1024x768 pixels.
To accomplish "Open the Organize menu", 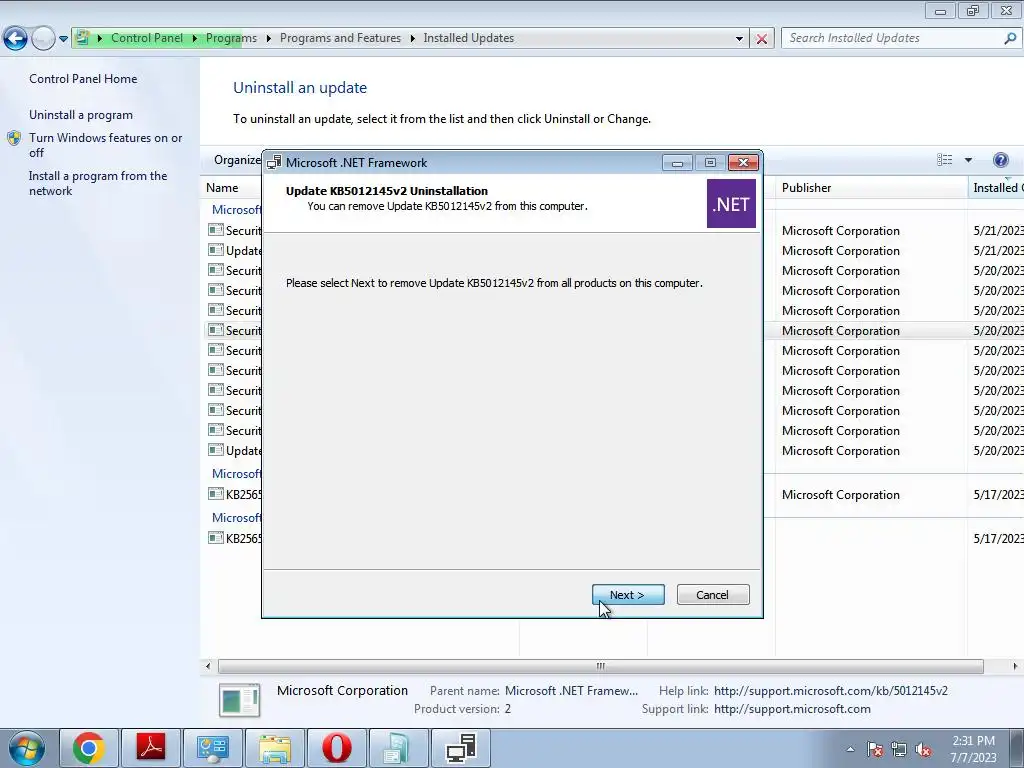I will pyautogui.click(x=238, y=160).
